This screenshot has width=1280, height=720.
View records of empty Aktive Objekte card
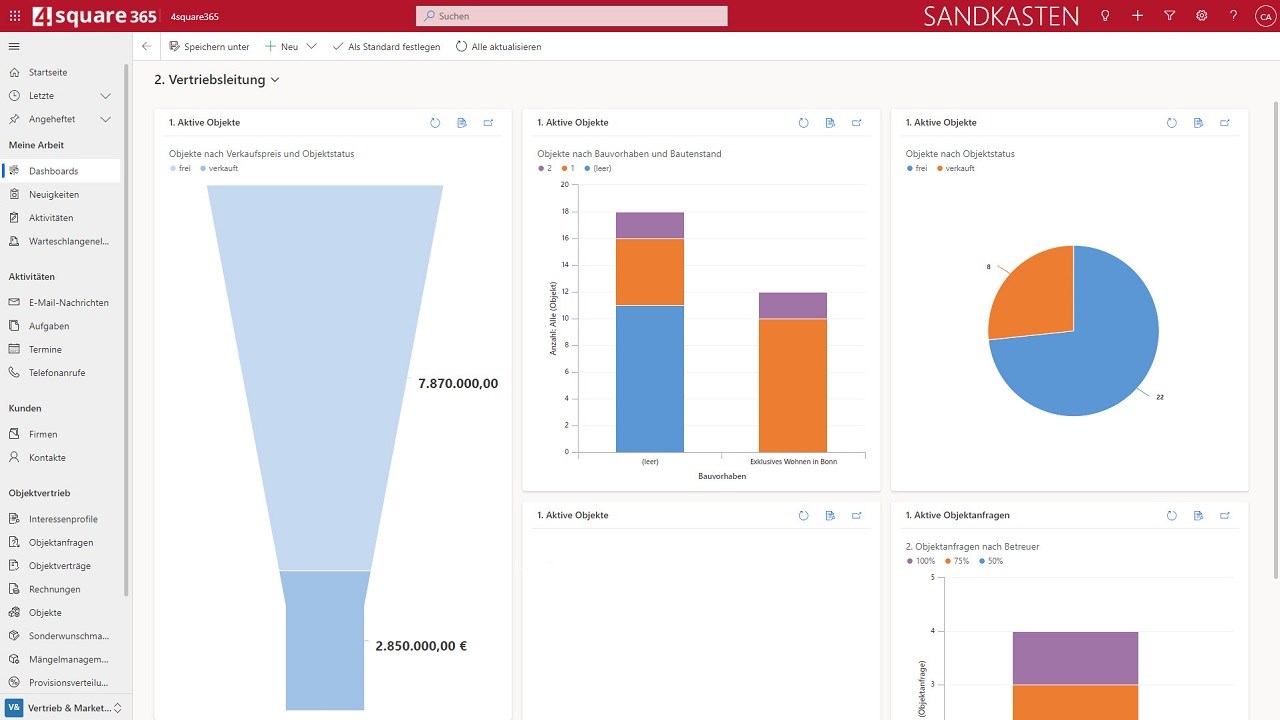[830, 516]
